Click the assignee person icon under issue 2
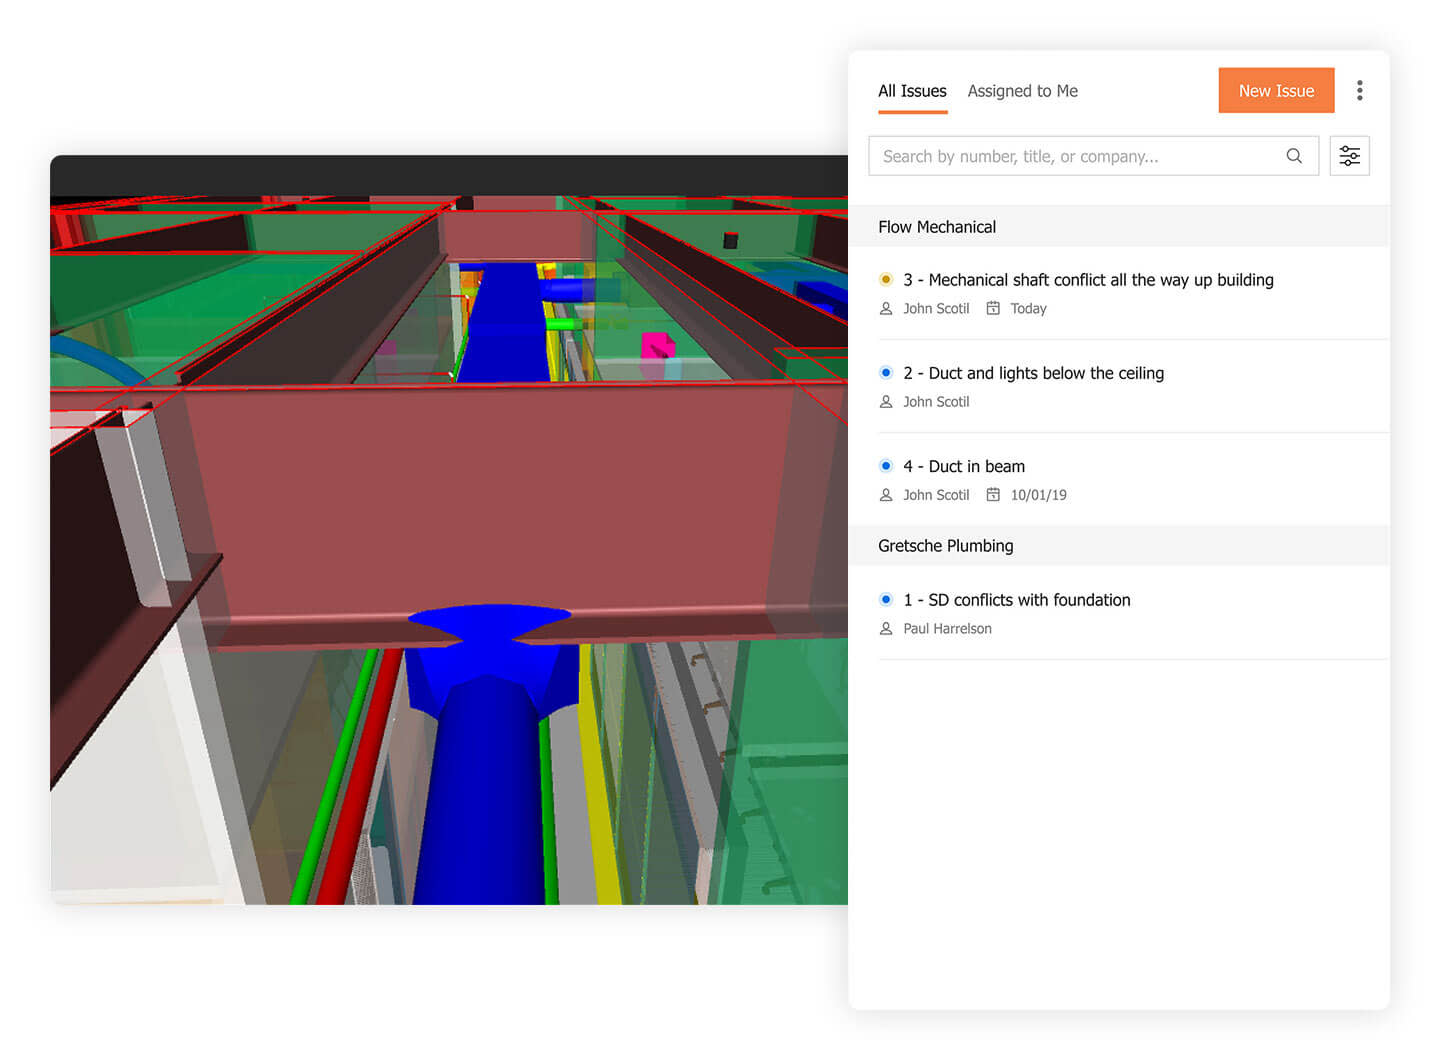The height and width of the screenshot is (1060, 1440). pos(885,402)
